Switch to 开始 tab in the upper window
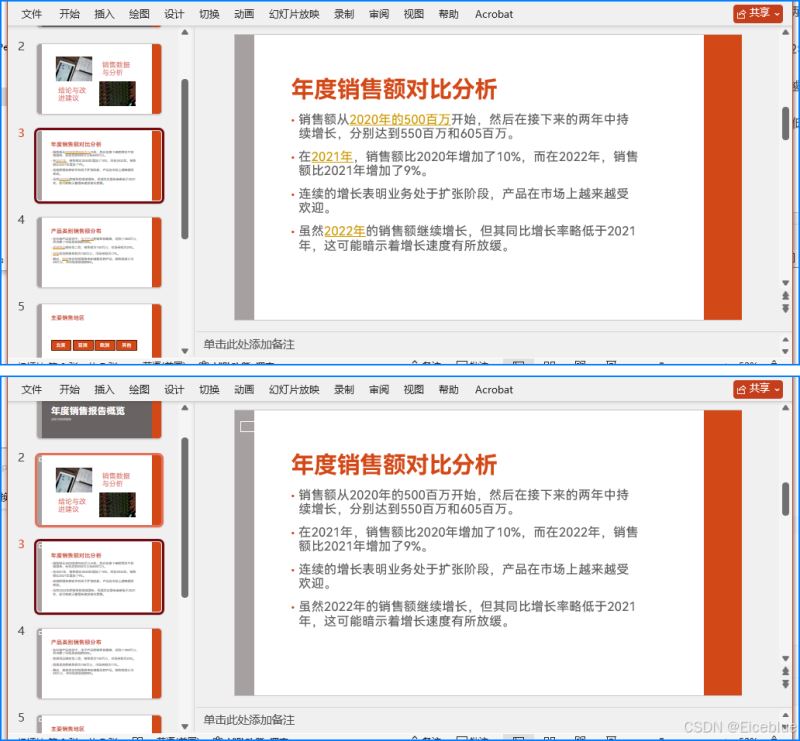This screenshot has width=800, height=741. pyautogui.click(x=69, y=14)
